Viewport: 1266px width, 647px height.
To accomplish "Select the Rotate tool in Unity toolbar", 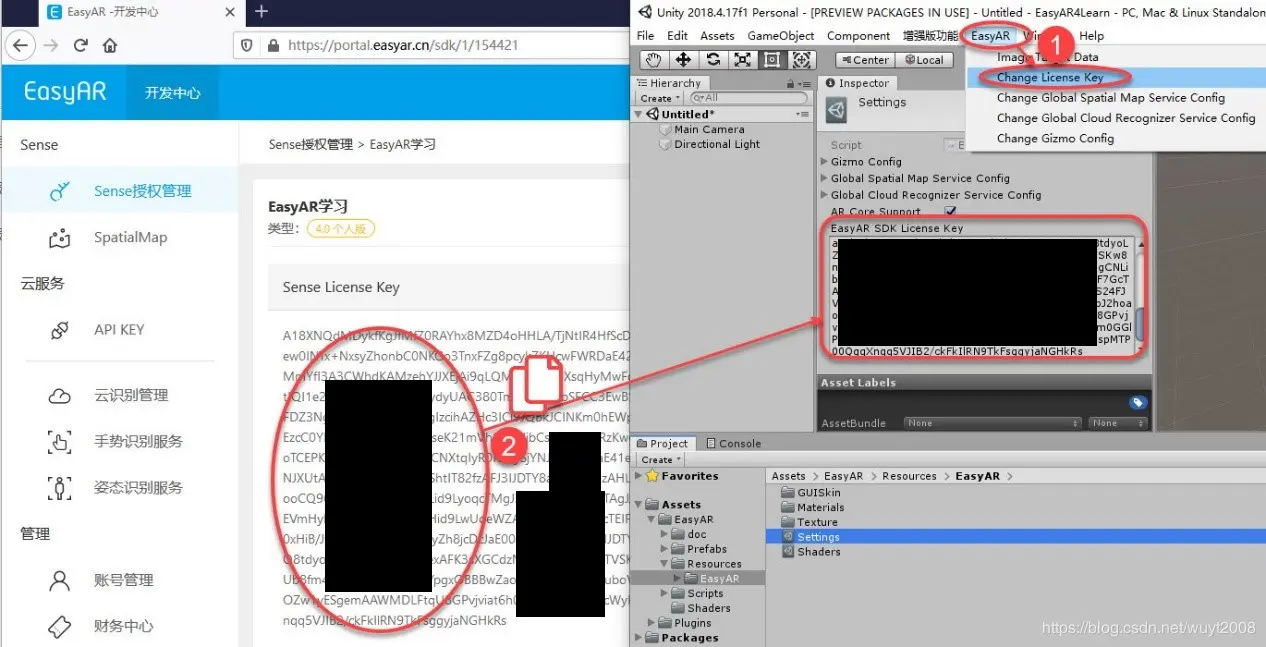I will tap(713, 60).
